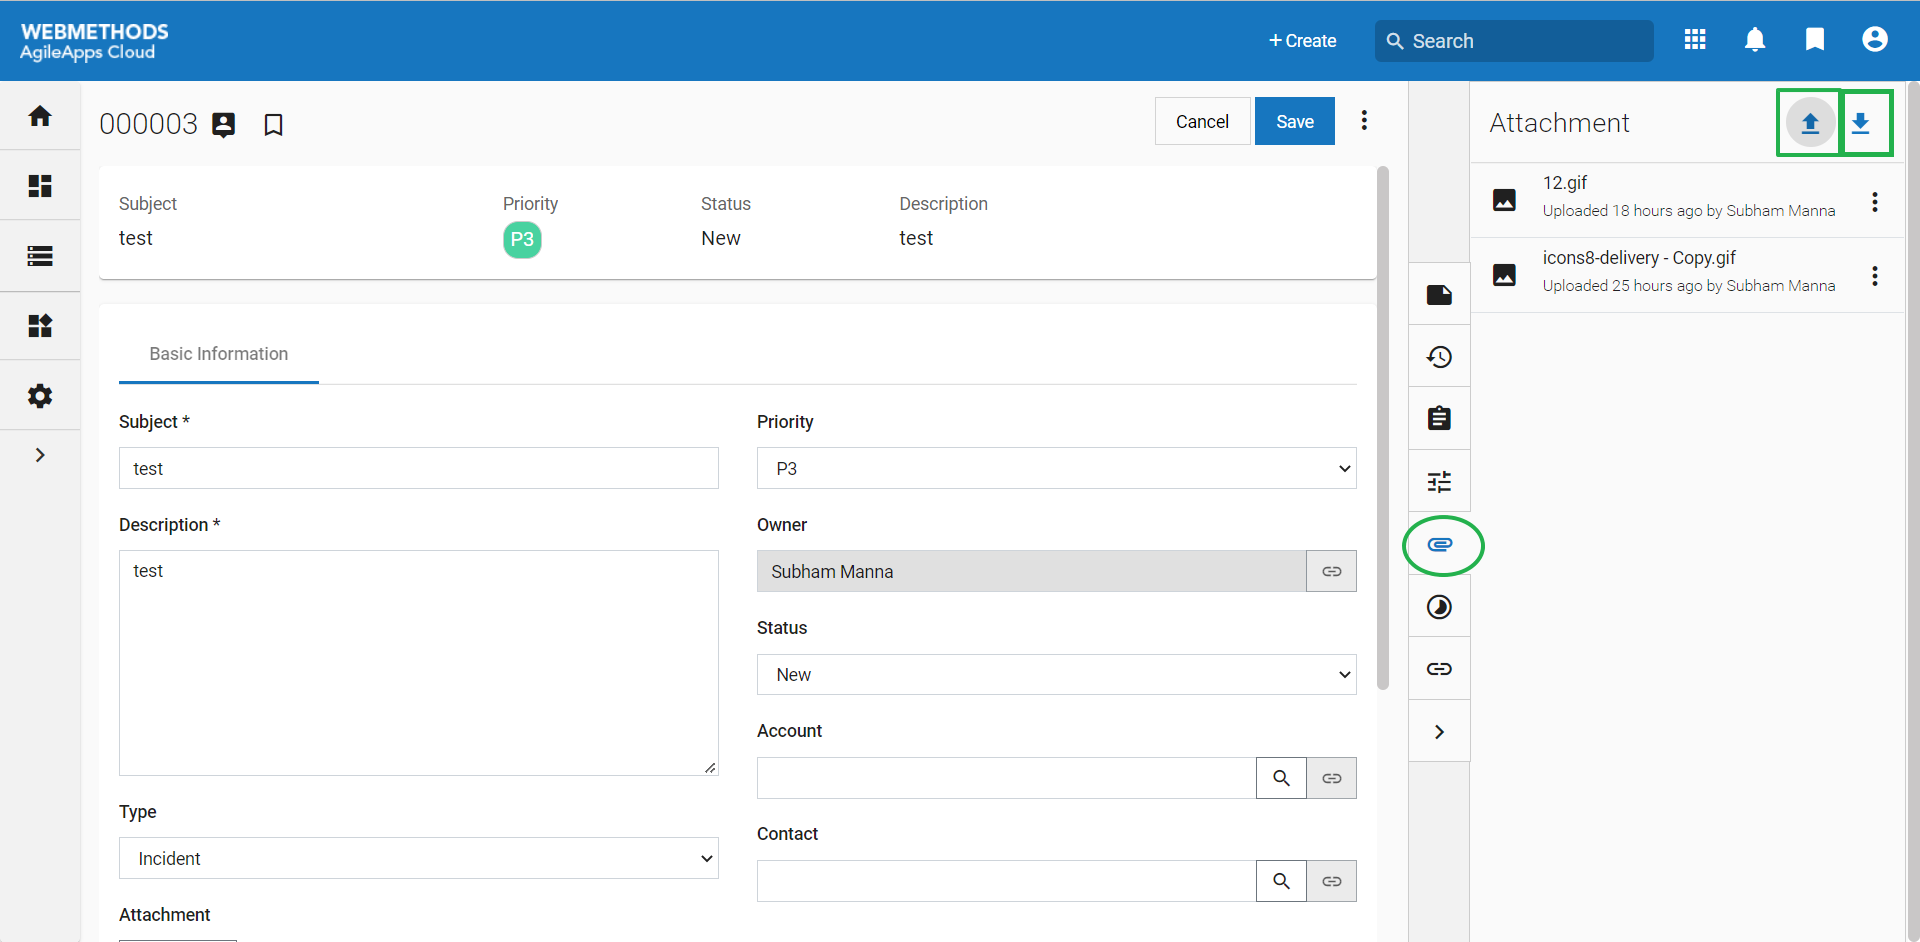
Task: Click the contact card icon beside 000003
Action: (x=224, y=125)
